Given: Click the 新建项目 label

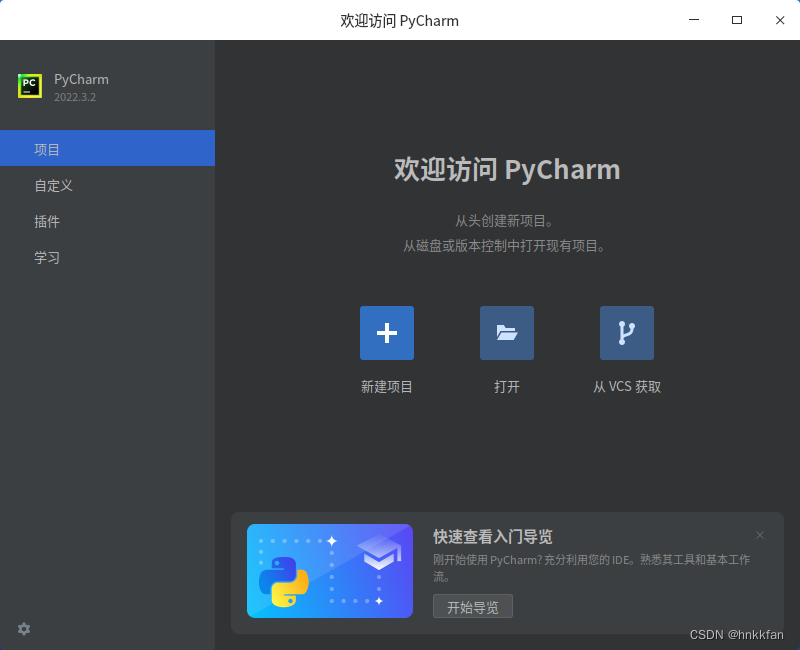Looking at the screenshot, I should click(x=386, y=387).
